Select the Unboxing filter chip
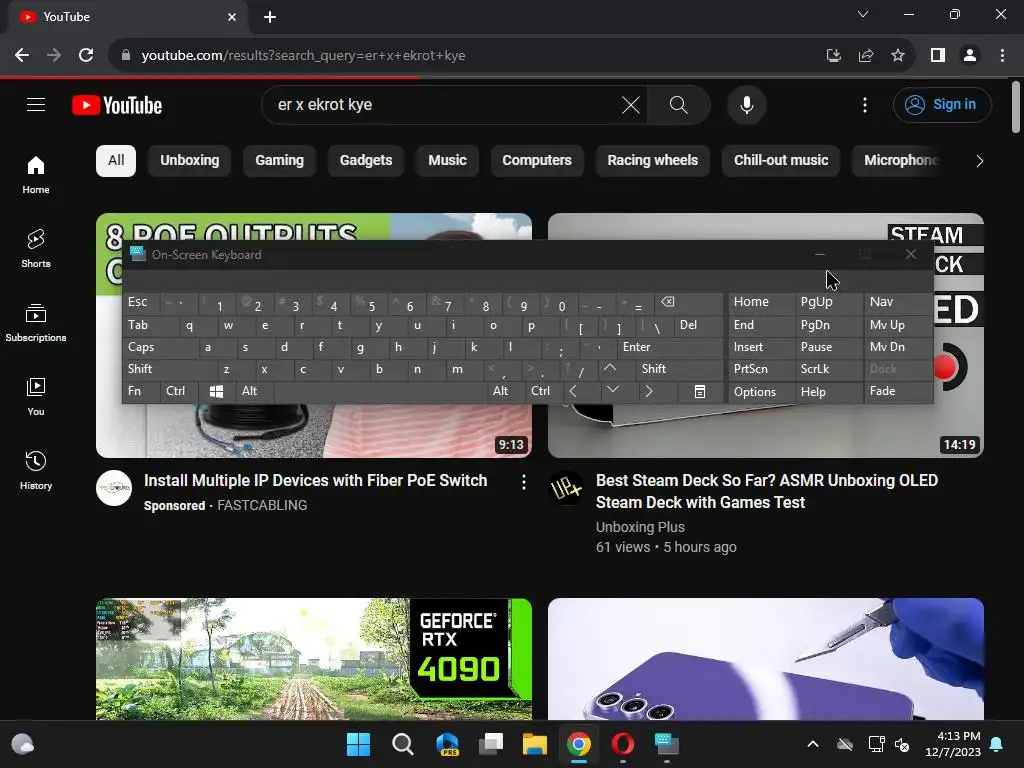The width and height of the screenshot is (1024, 768). coord(189,161)
